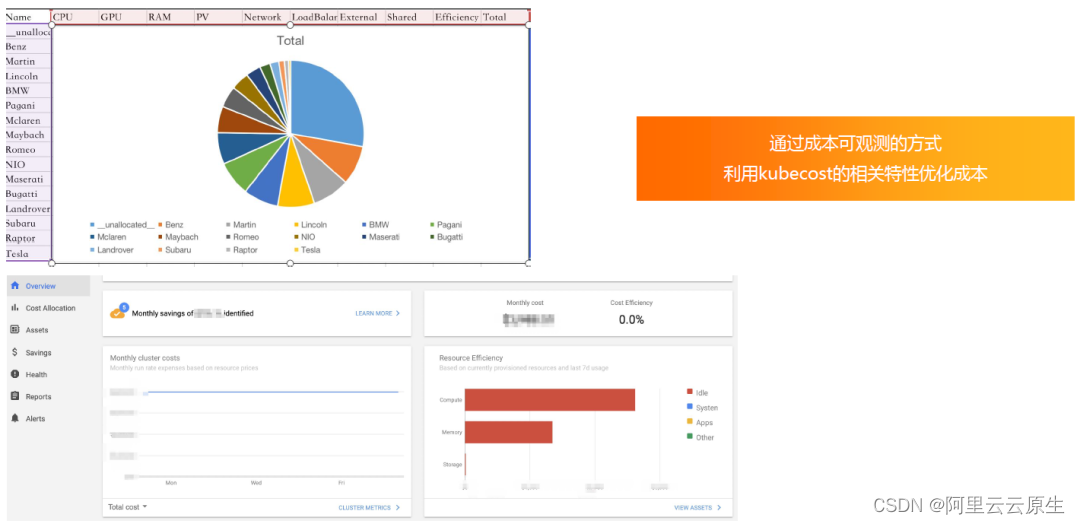
Task: Click the RAM column header
Action: click(x=170, y=17)
